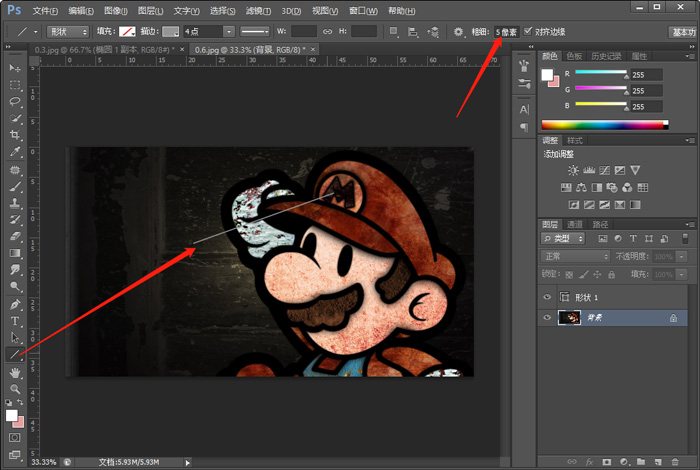Select the Clone Stamp tool
700x470 pixels.
pyautogui.click(x=15, y=203)
